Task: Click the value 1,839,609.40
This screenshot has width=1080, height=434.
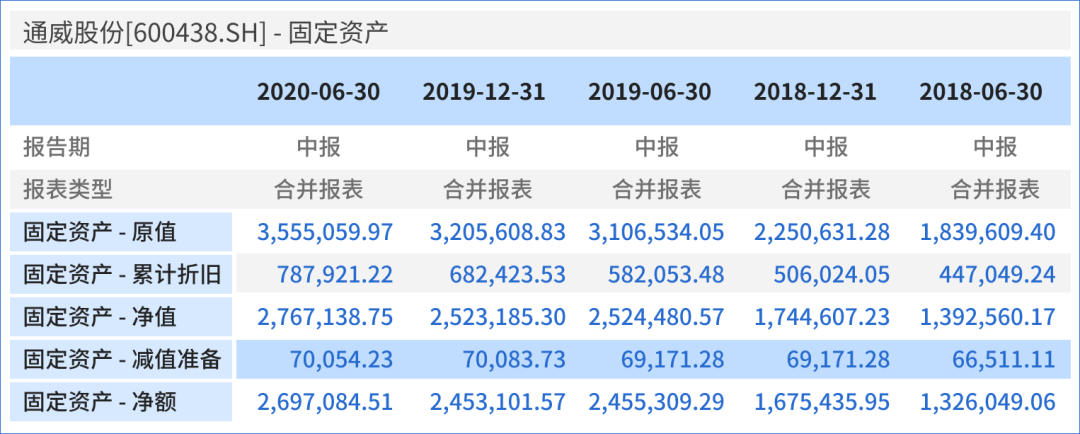Action: pyautogui.click(x=988, y=232)
